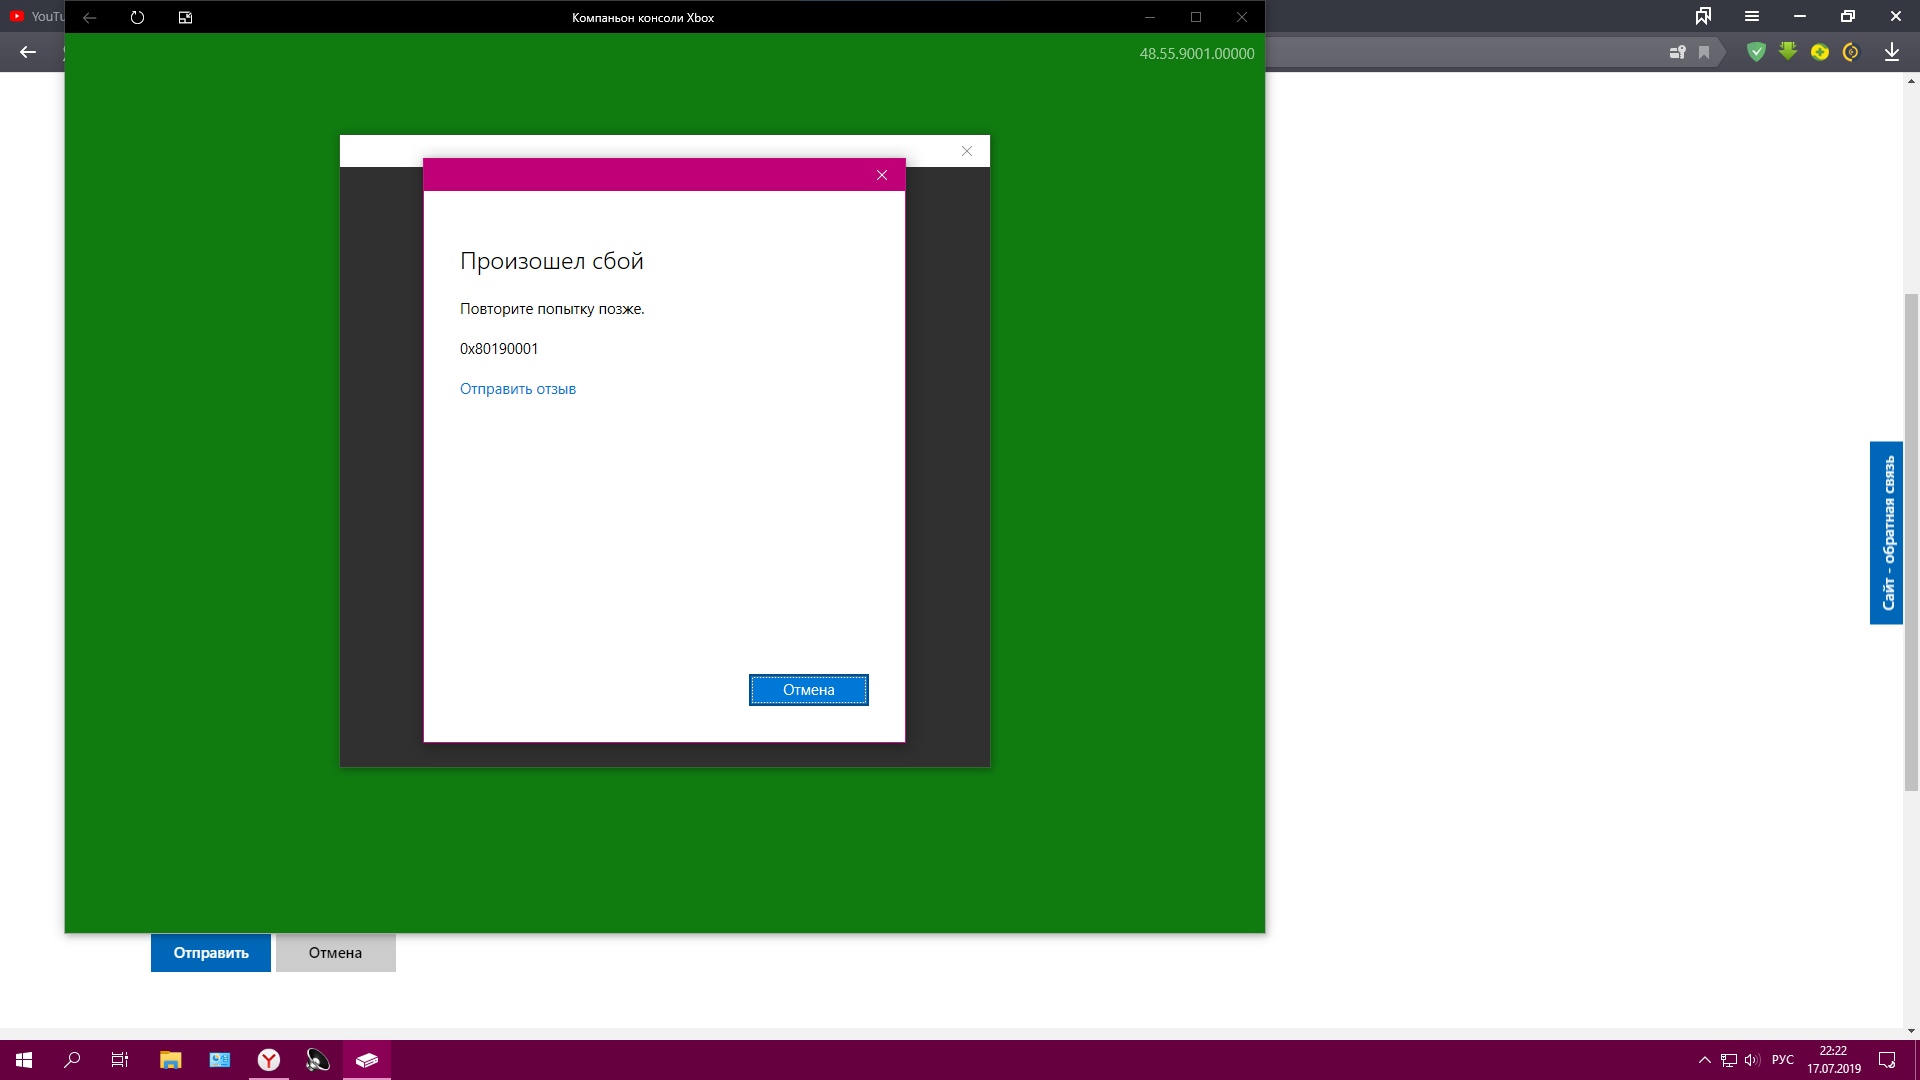Open Windows taskbar search
1920x1080 pixels.
[72, 1060]
